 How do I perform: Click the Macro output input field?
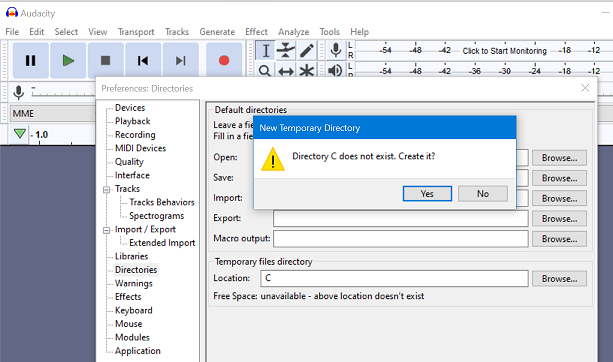tap(401, 239)
